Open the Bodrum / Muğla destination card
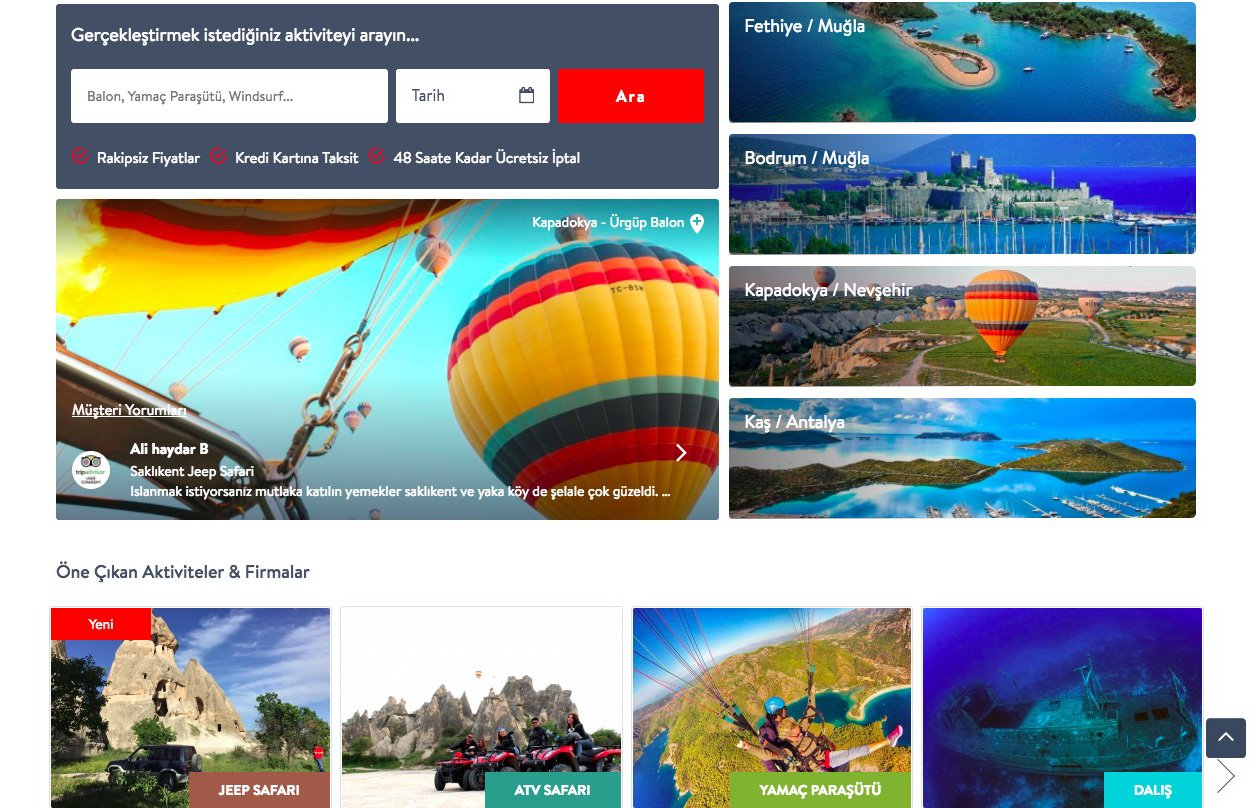 [x=962, y=194]
